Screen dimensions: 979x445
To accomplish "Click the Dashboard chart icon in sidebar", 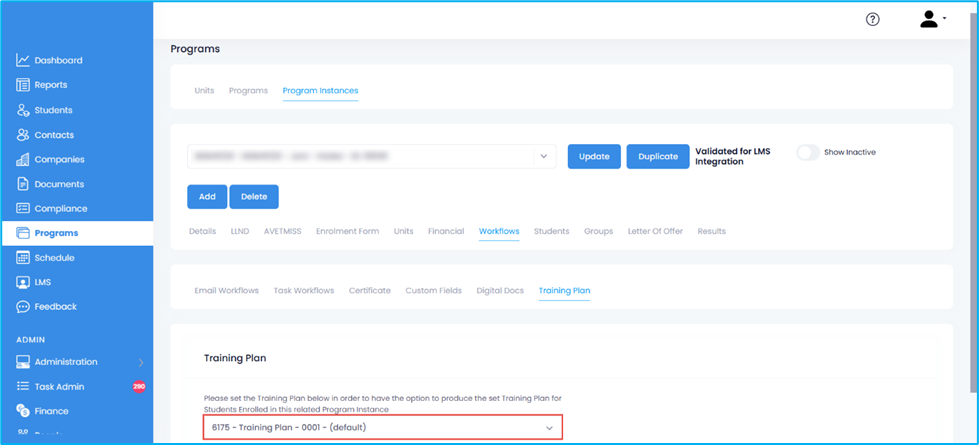I will [23, 61].
